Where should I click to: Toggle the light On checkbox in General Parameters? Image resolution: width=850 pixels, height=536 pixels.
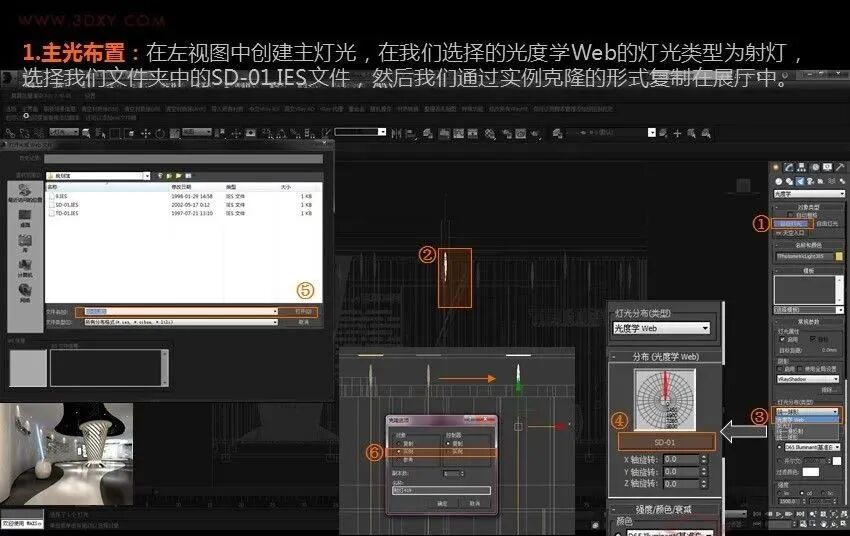(782, 339)
